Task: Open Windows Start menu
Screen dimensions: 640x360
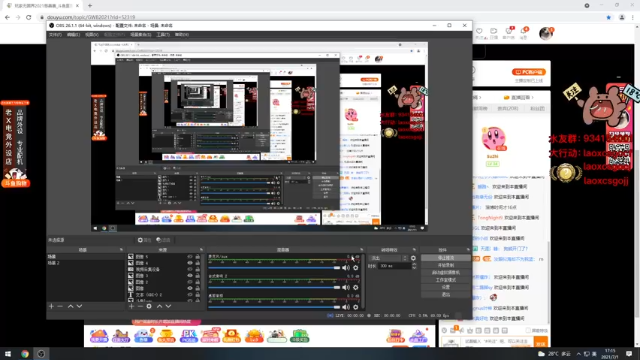Action: [x=7, y=354]
